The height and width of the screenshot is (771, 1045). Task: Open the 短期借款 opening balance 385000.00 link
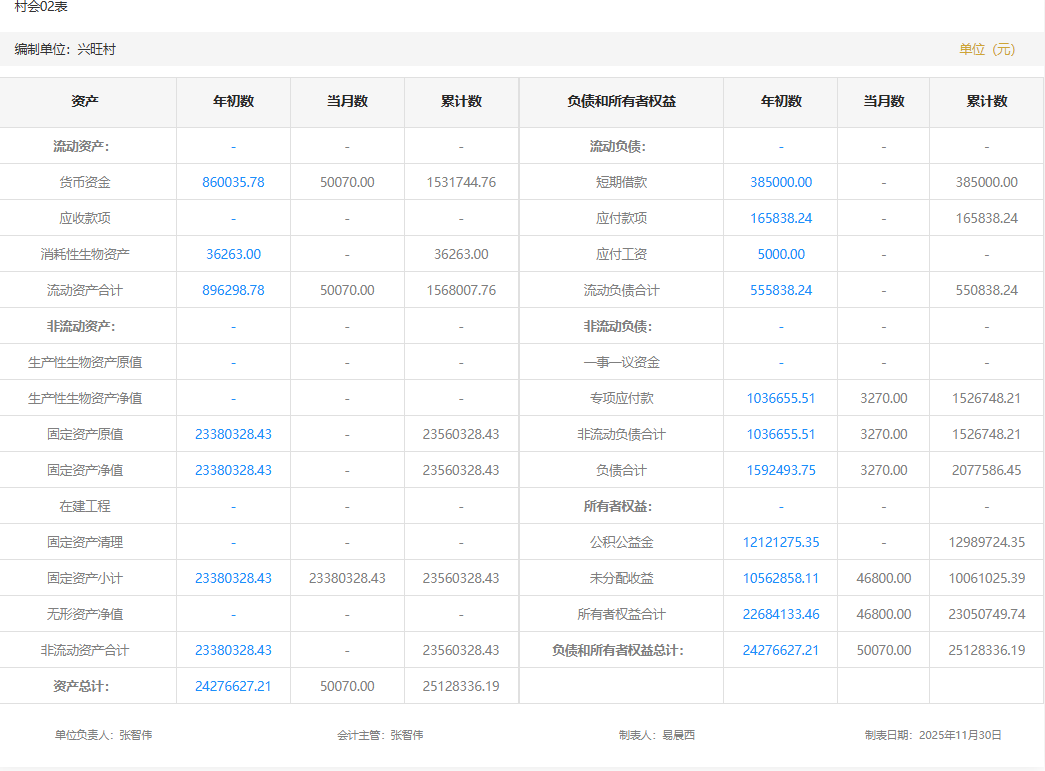pos(780,182)
